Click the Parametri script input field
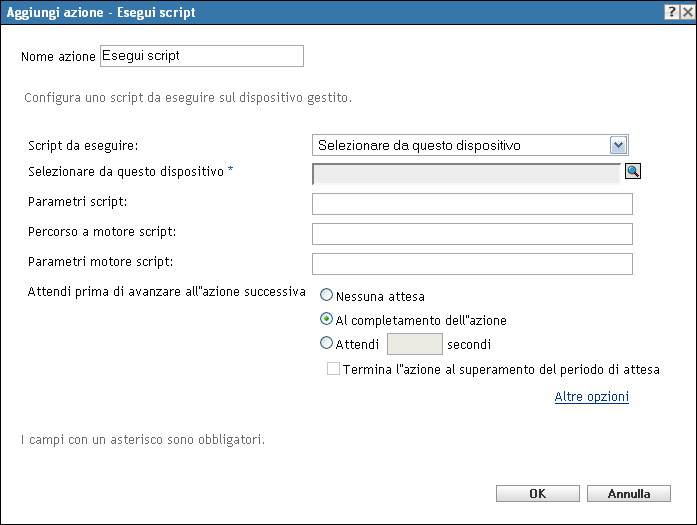The image size is (697, 525). click(472, 204)
